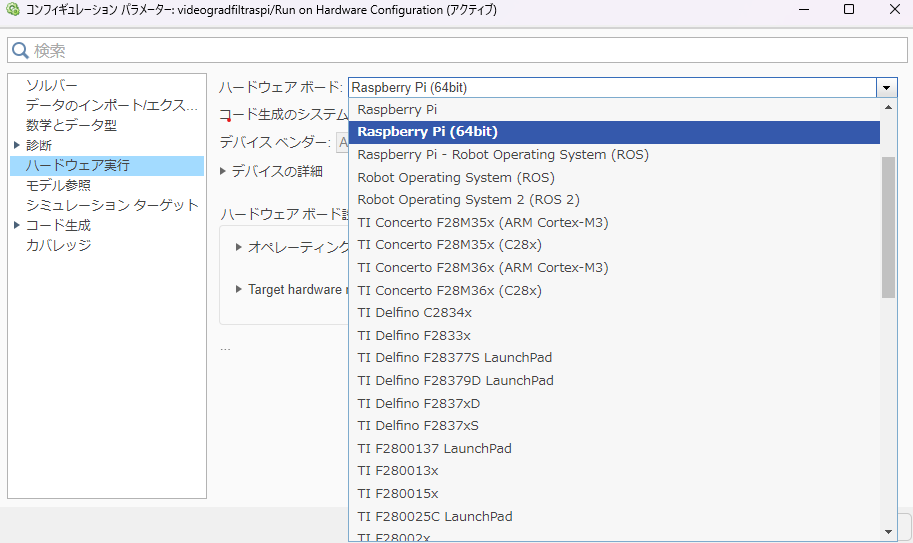Open the ハードウェア ボード dropdown arrow
The width and height of the screenshot is (913, 543).
[x=886, y=88]
